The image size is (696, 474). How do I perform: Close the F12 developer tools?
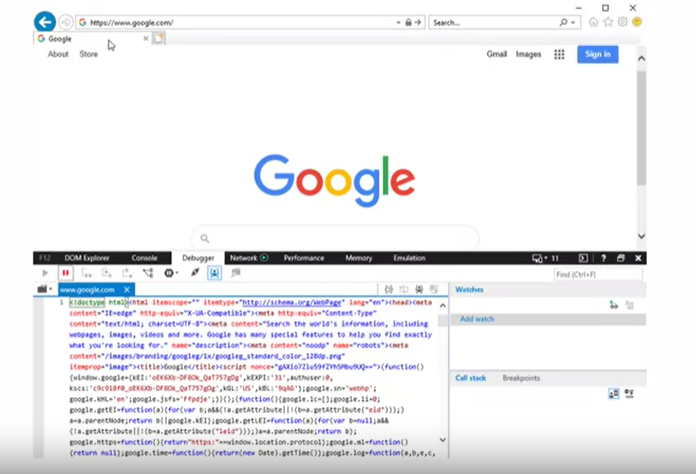638,258
